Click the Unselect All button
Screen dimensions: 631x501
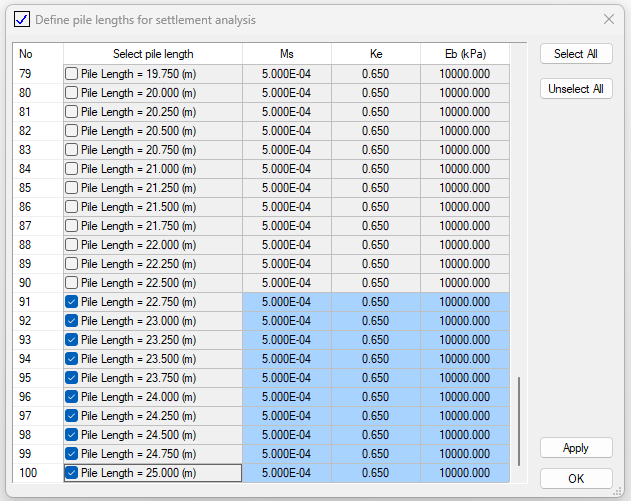pos(576,89)
